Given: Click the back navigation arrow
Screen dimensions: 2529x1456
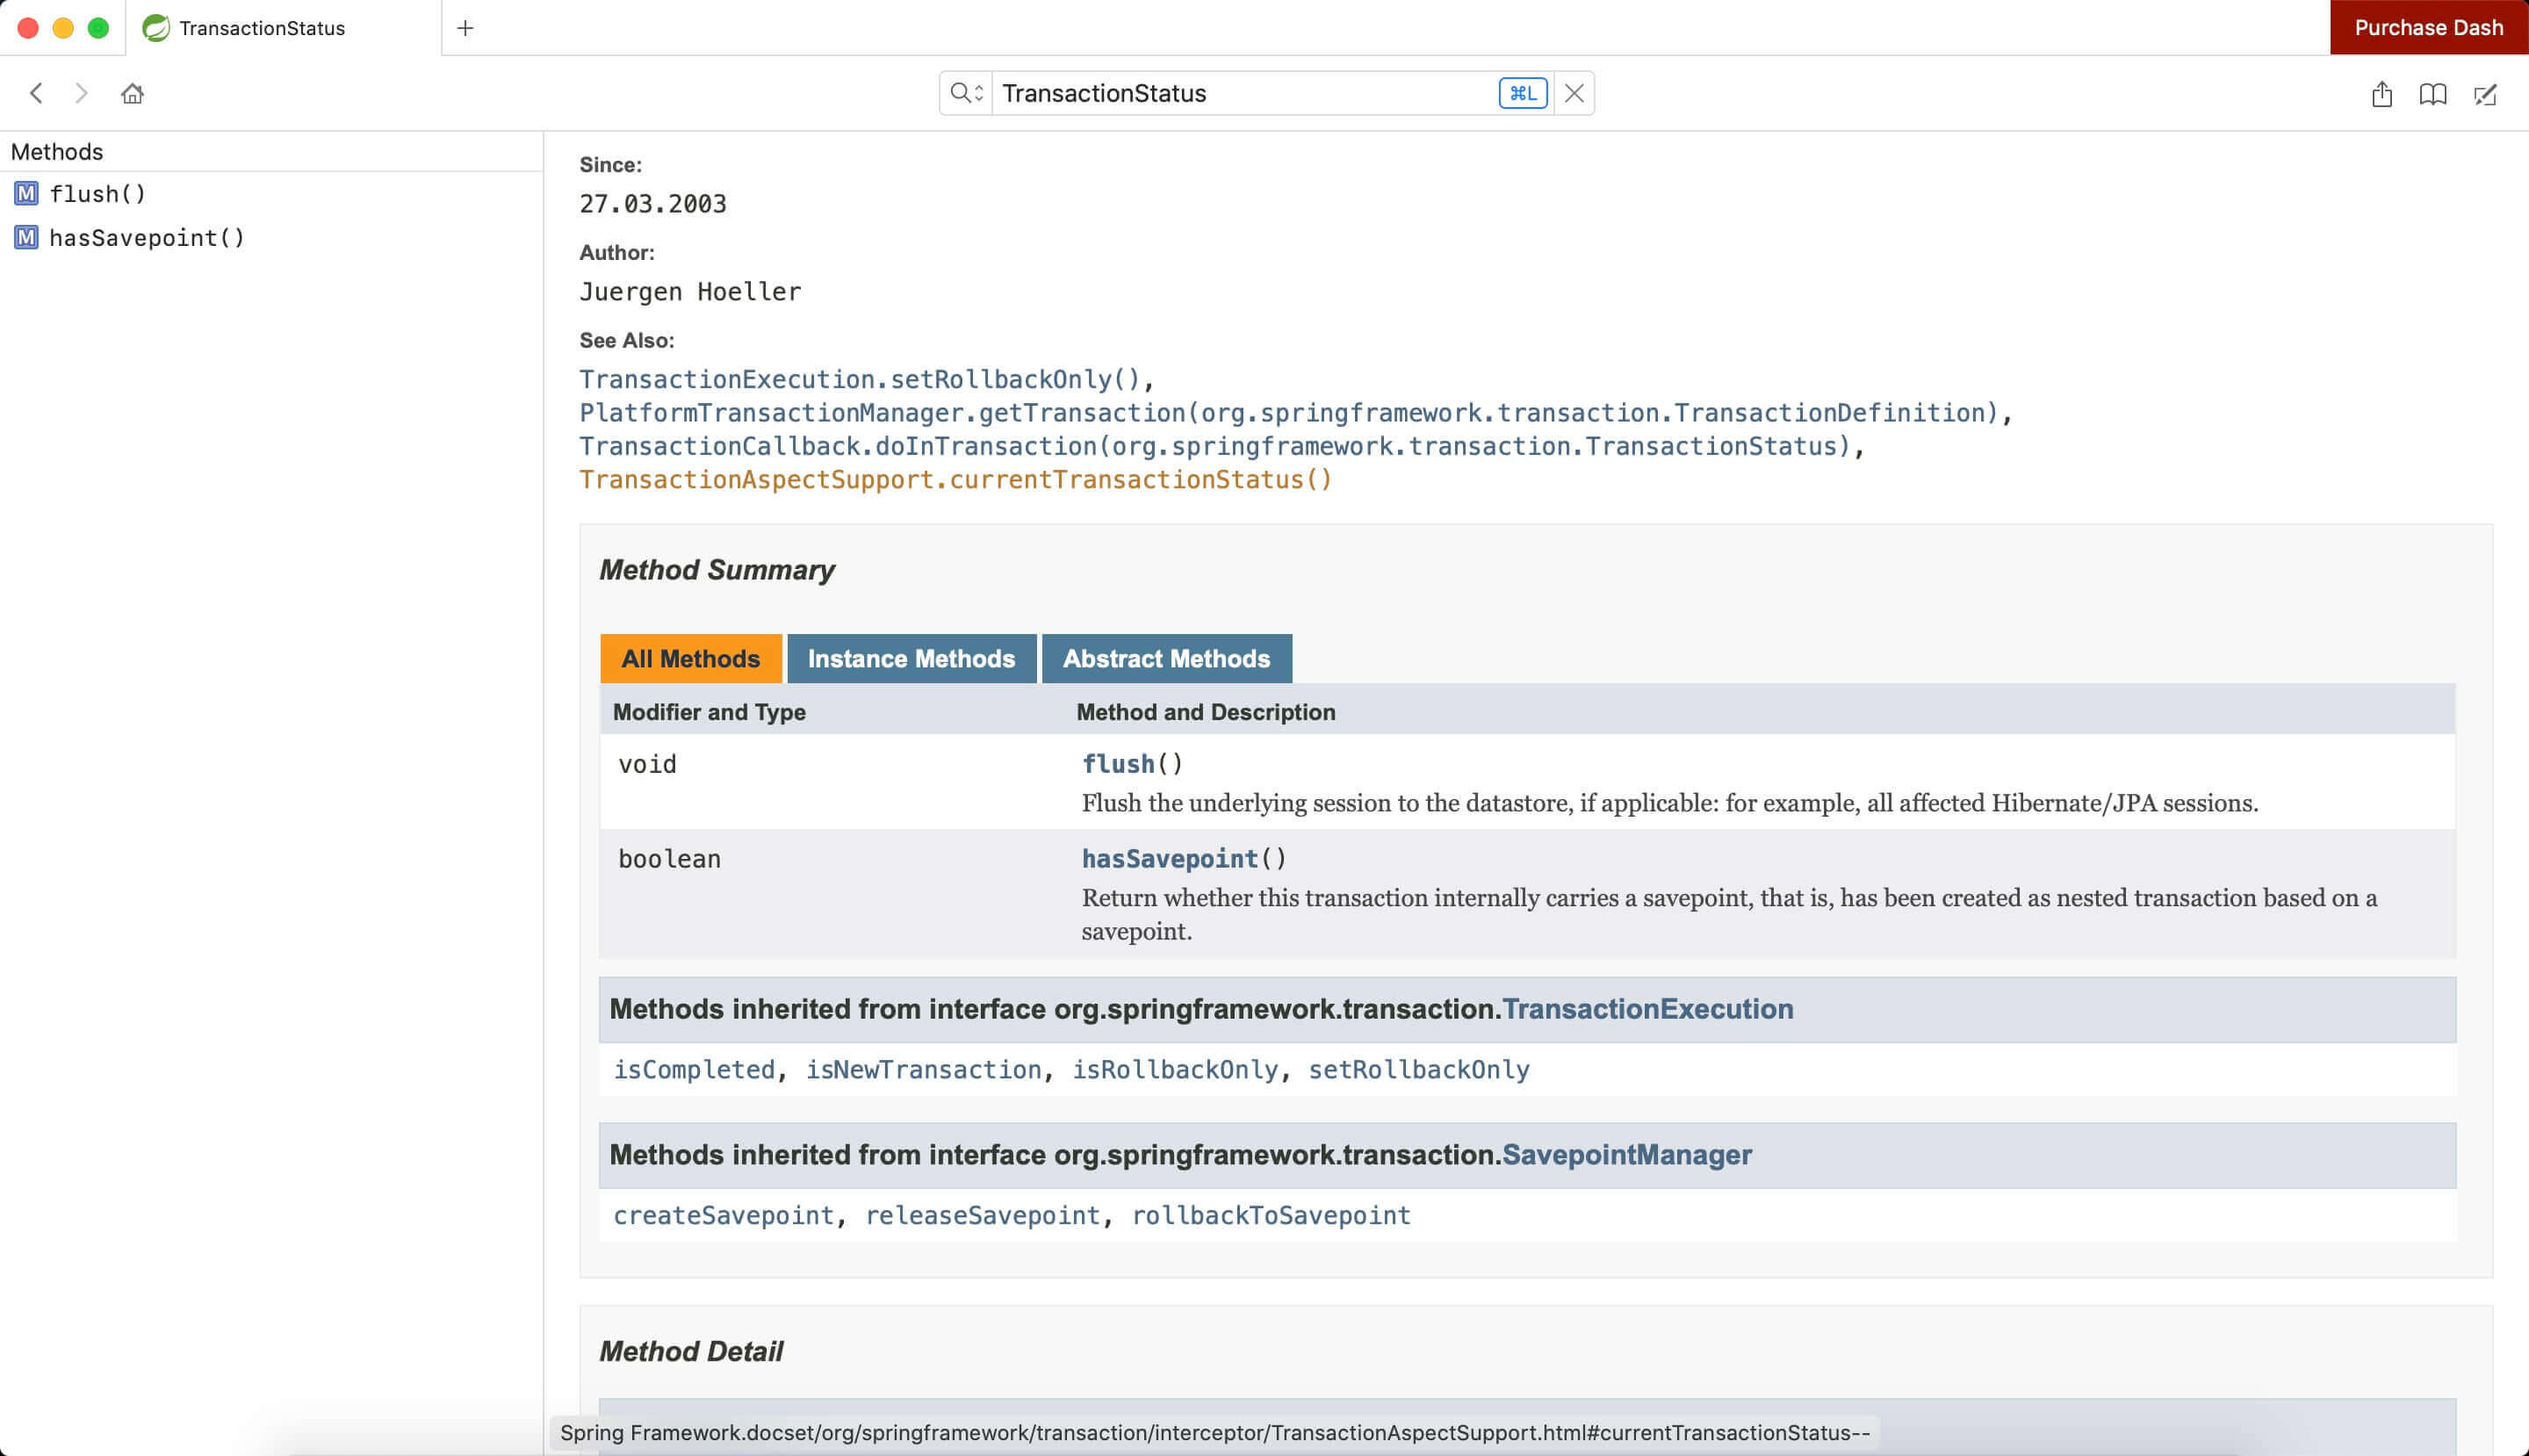Looking at the screenshot, I should pos(36,93).
